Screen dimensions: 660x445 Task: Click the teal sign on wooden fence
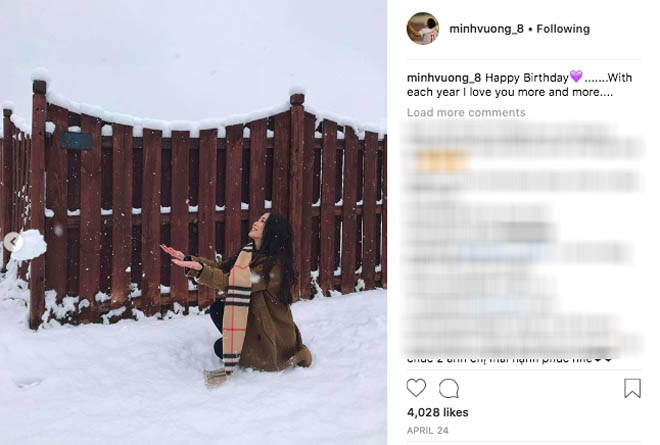tap(75, 141)
